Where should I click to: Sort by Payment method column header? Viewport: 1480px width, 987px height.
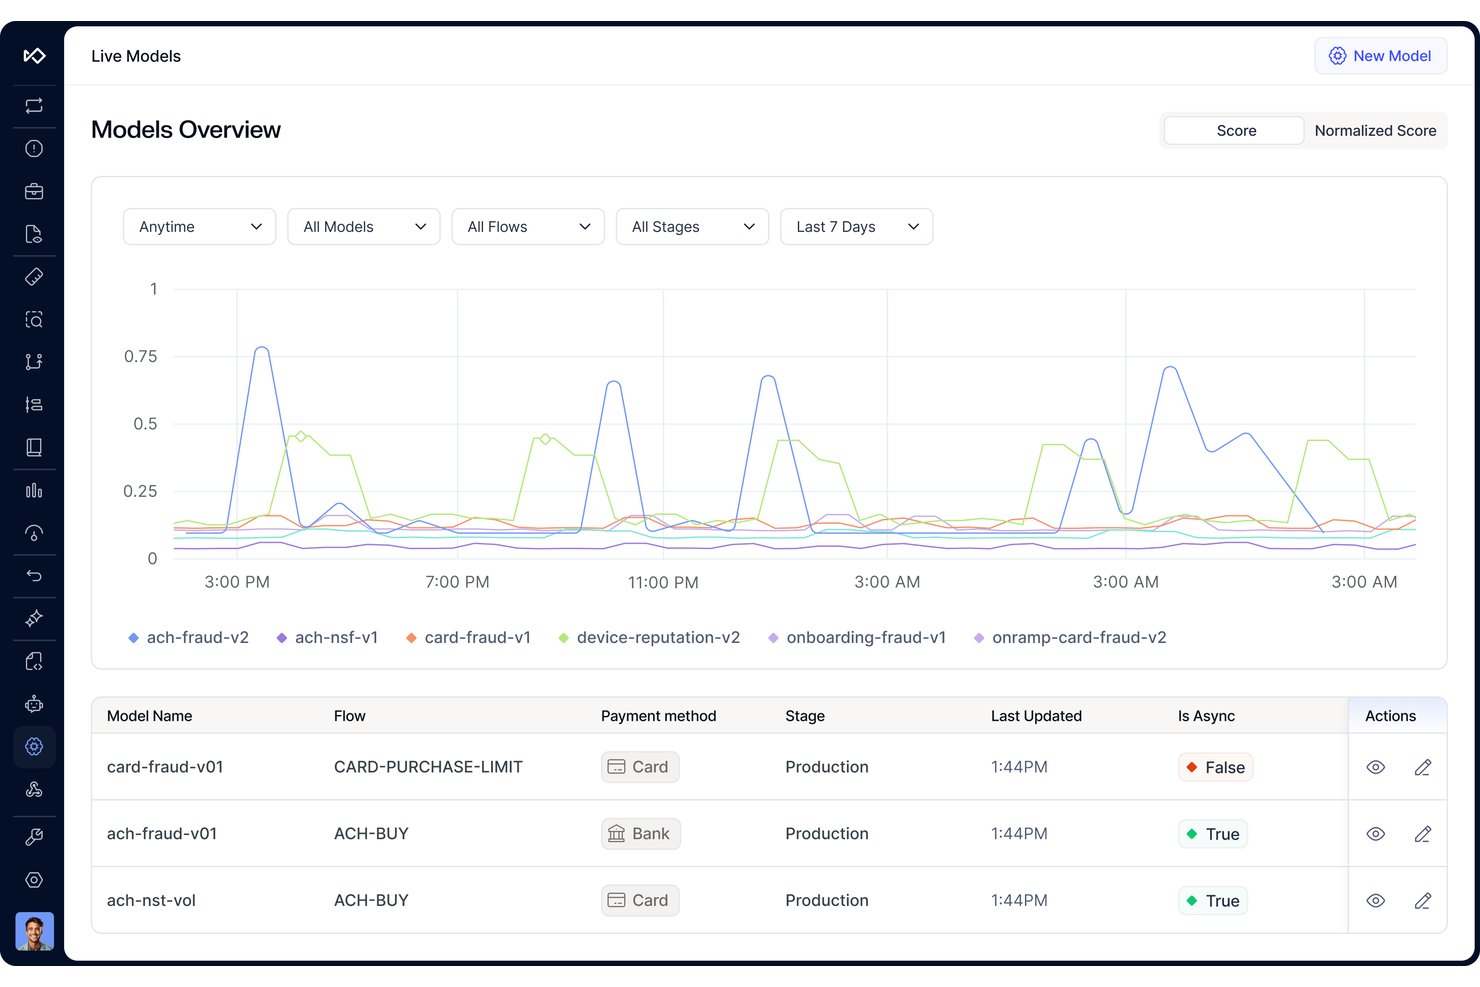659,716
